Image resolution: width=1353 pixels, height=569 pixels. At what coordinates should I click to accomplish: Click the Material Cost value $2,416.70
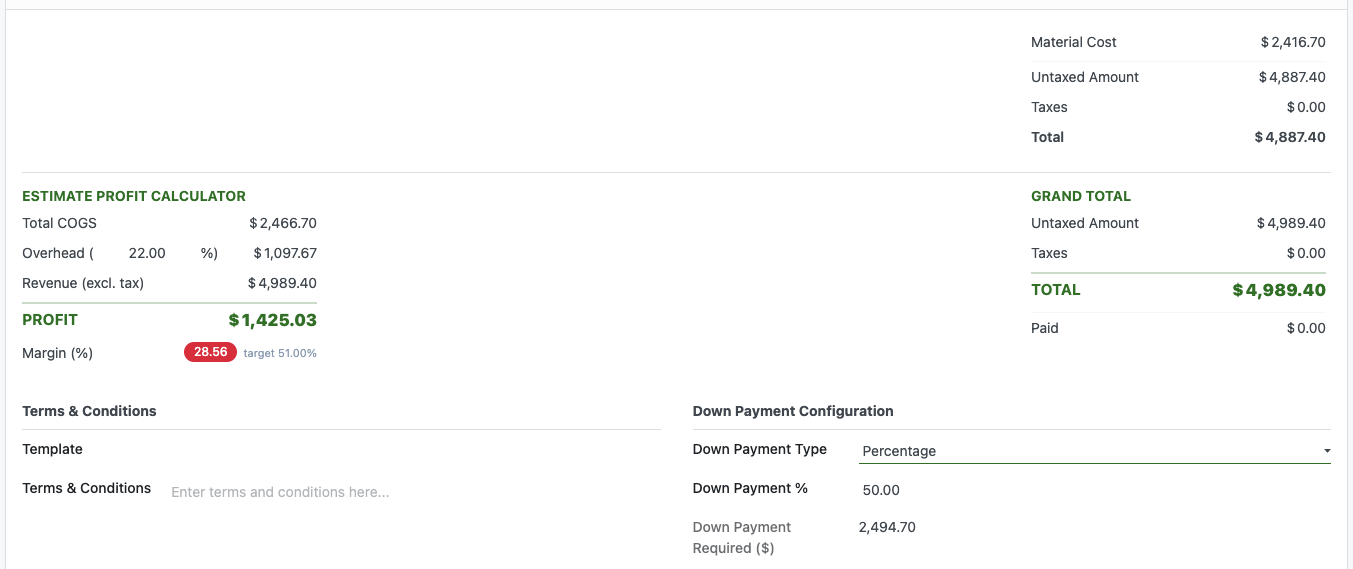1293,42
